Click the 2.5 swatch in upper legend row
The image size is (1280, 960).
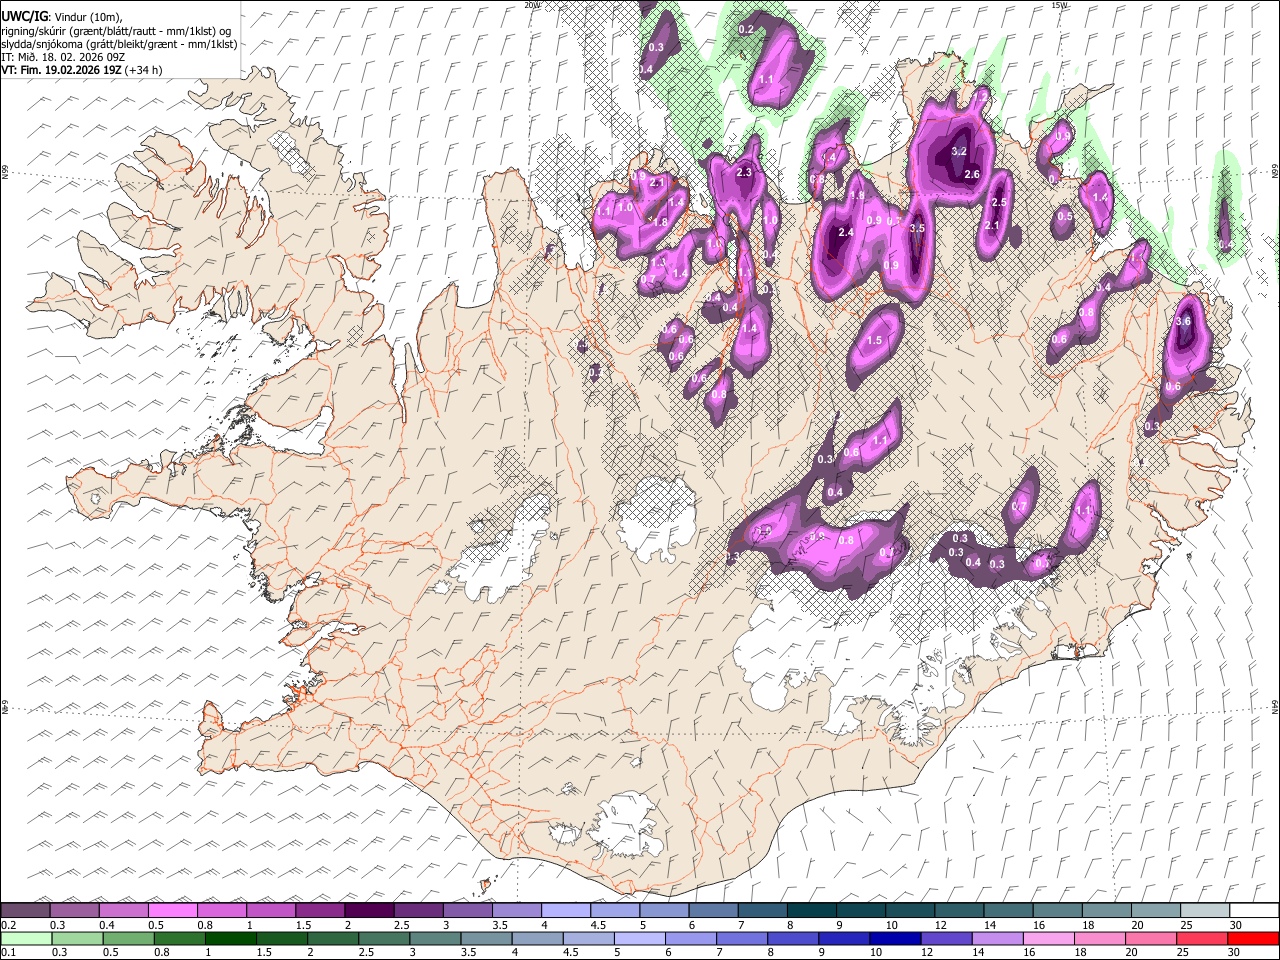[418, 910]
